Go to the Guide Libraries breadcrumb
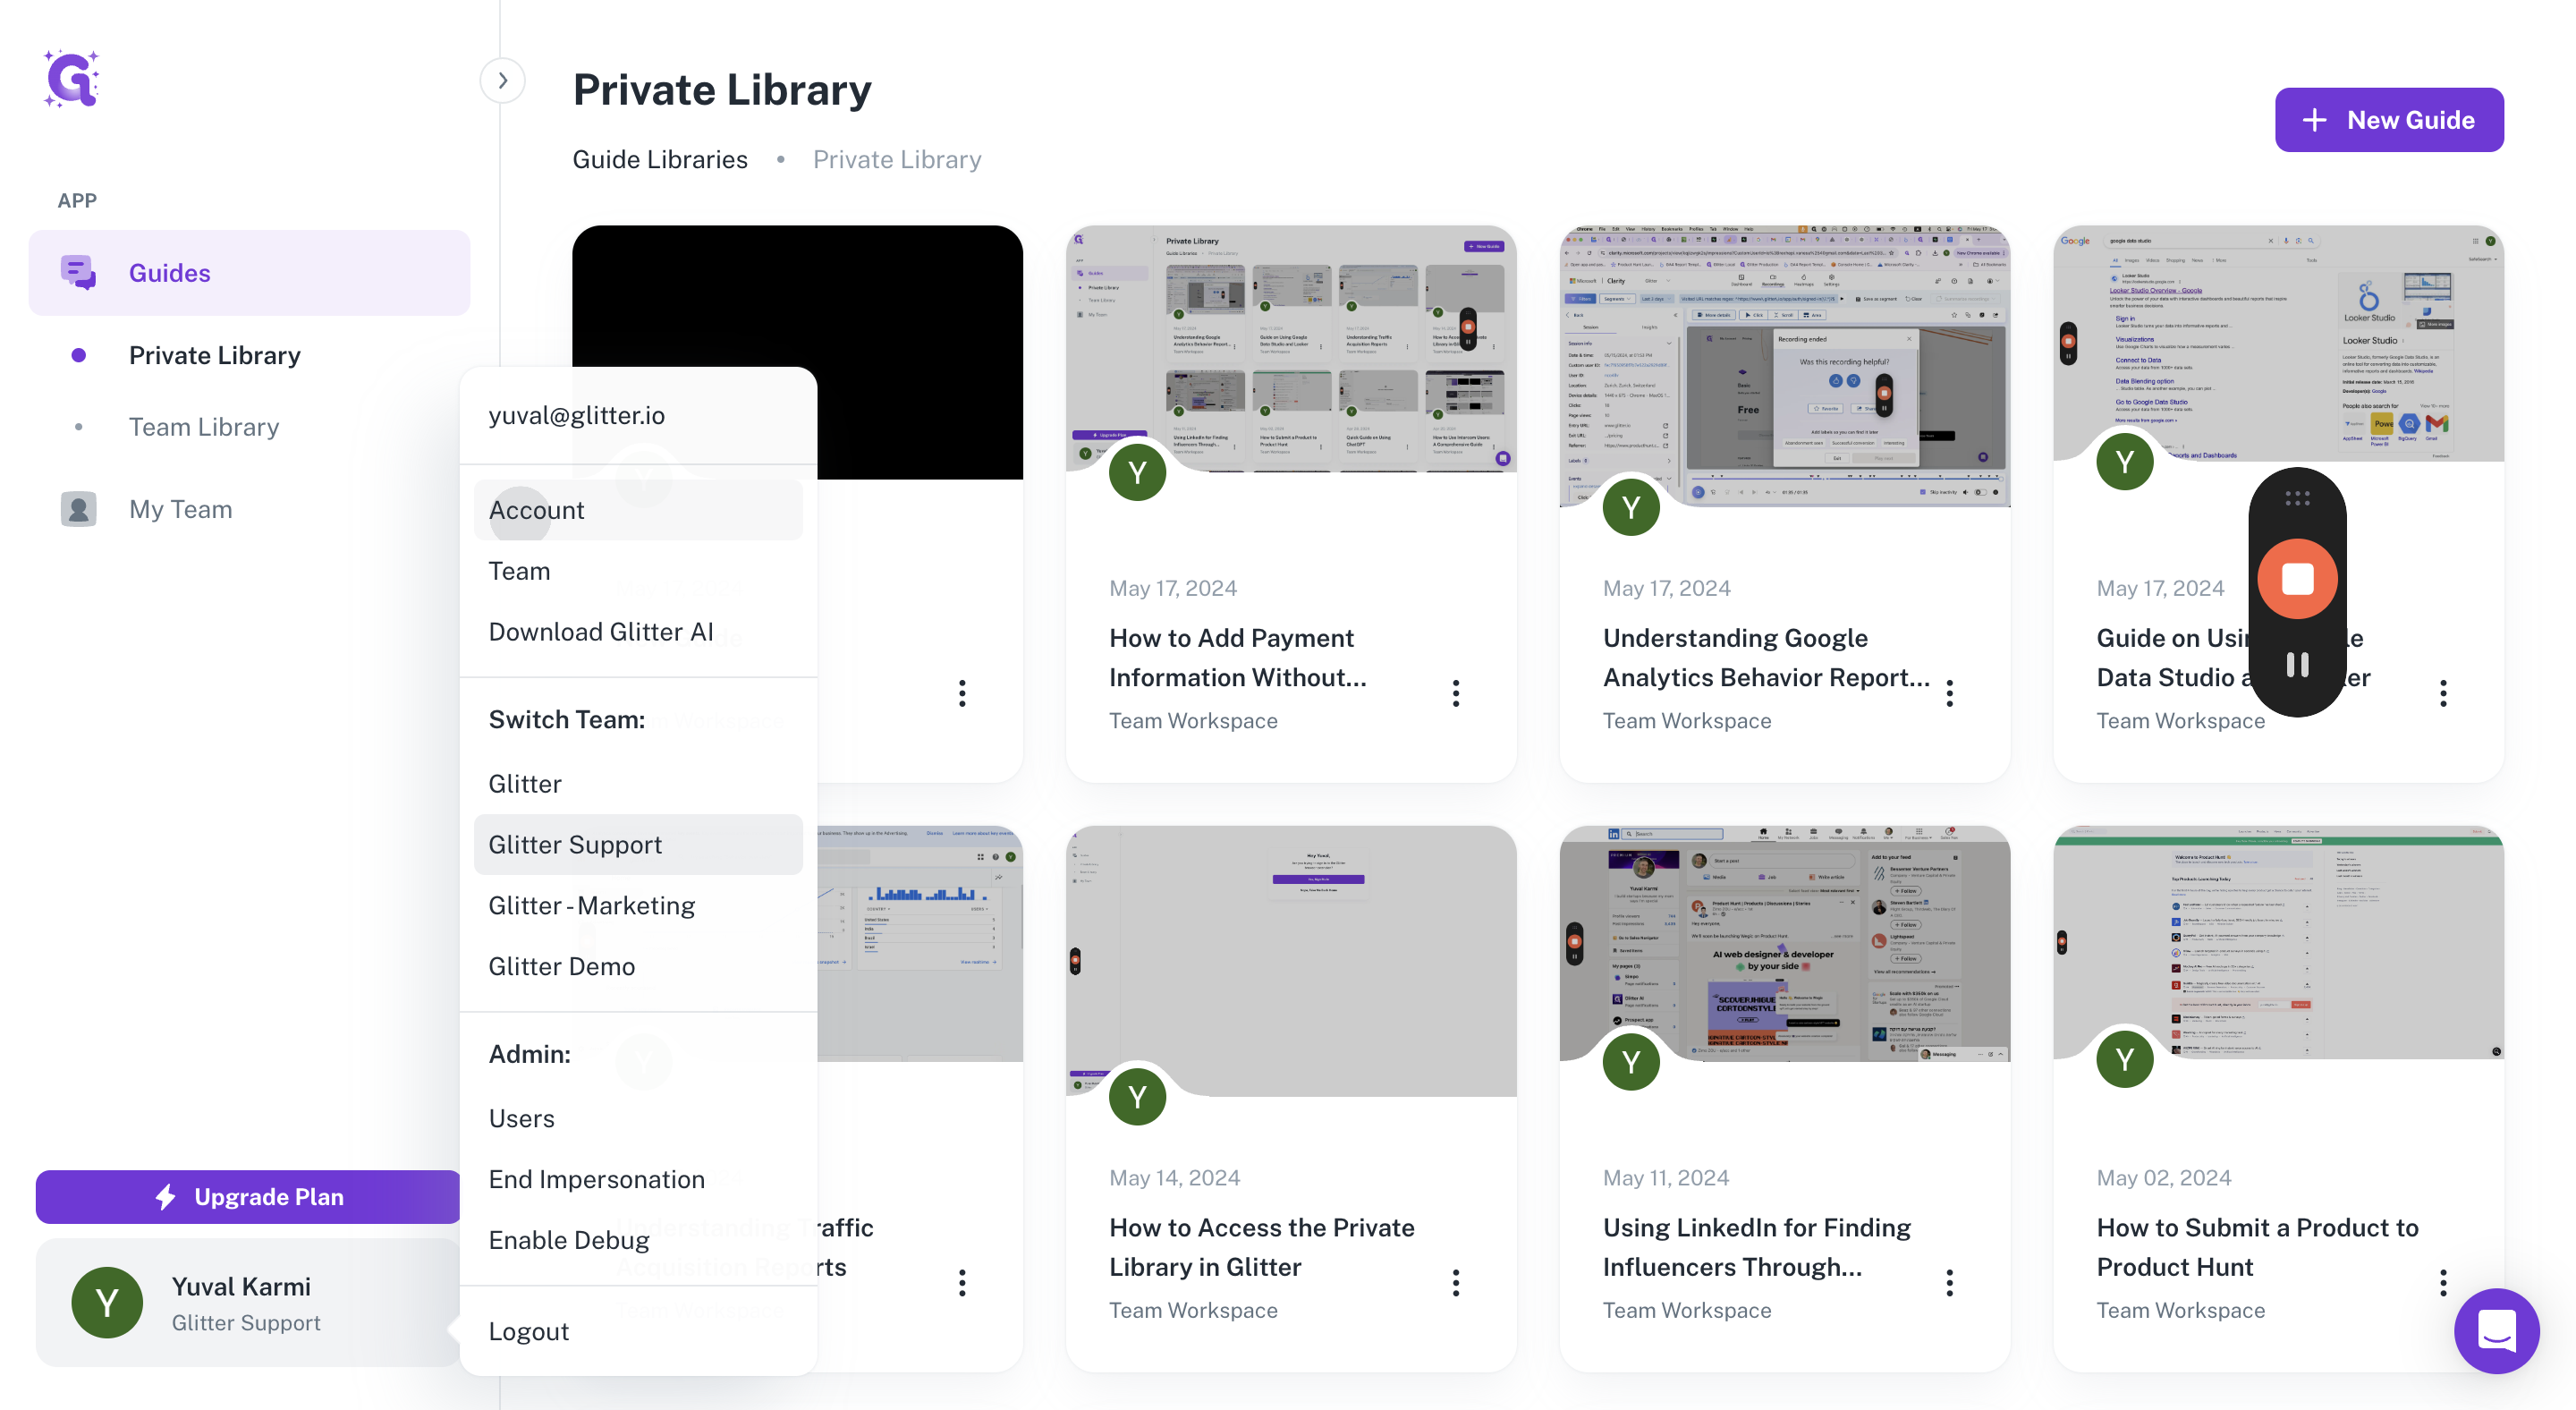The width and height of the screenshot is (2576, 1410). [x=660, y=159]
